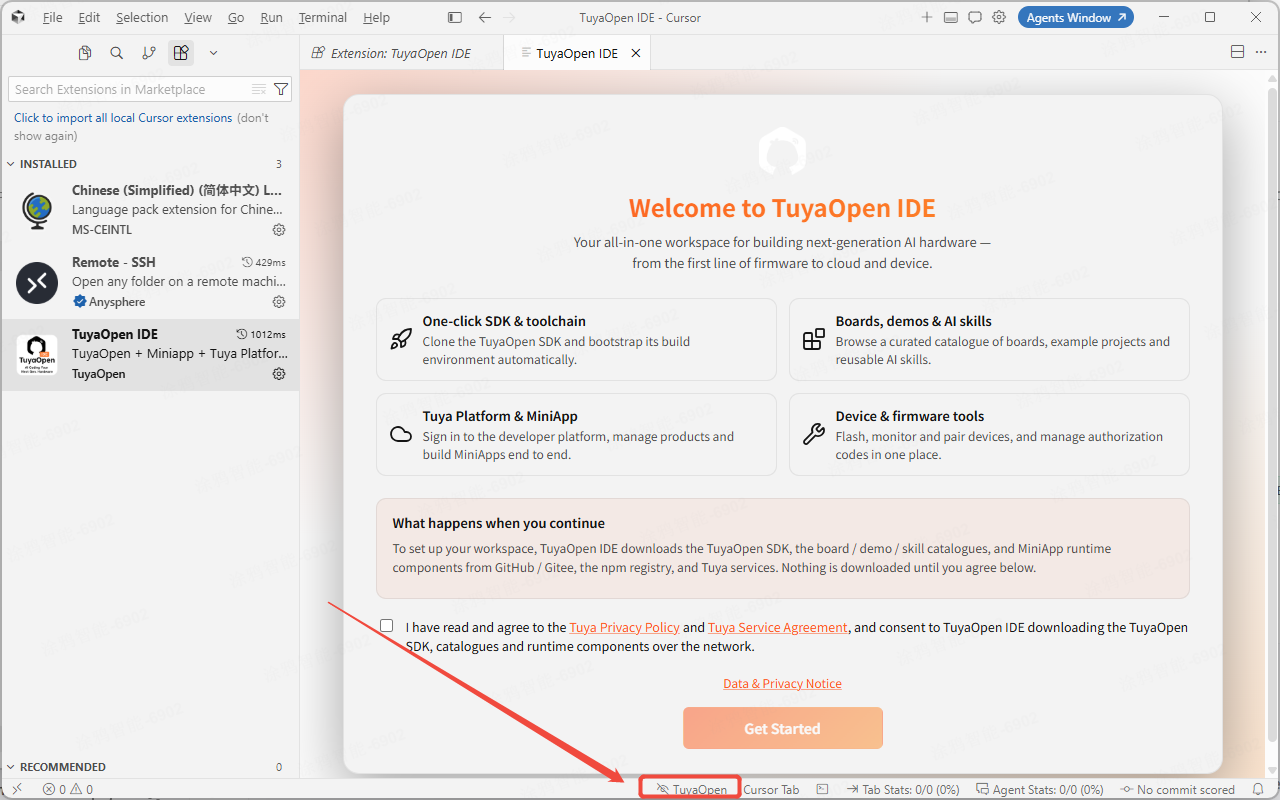Open Cursor settings gear in title bar
The width and height of the screenshot is (1280, 800).
click(x=999, y=18)
